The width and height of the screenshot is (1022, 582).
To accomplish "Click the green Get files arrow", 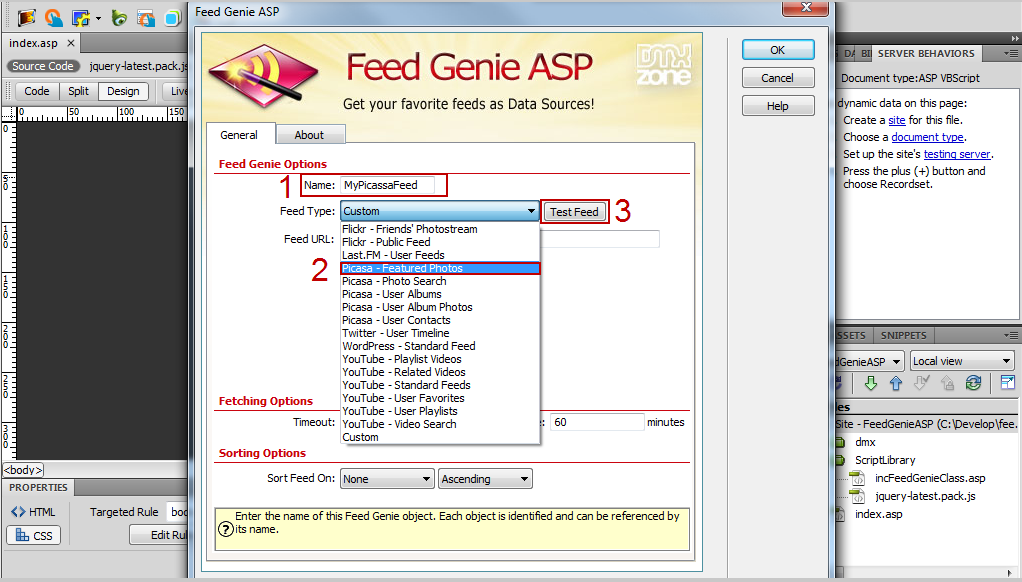I will [871, 383].
